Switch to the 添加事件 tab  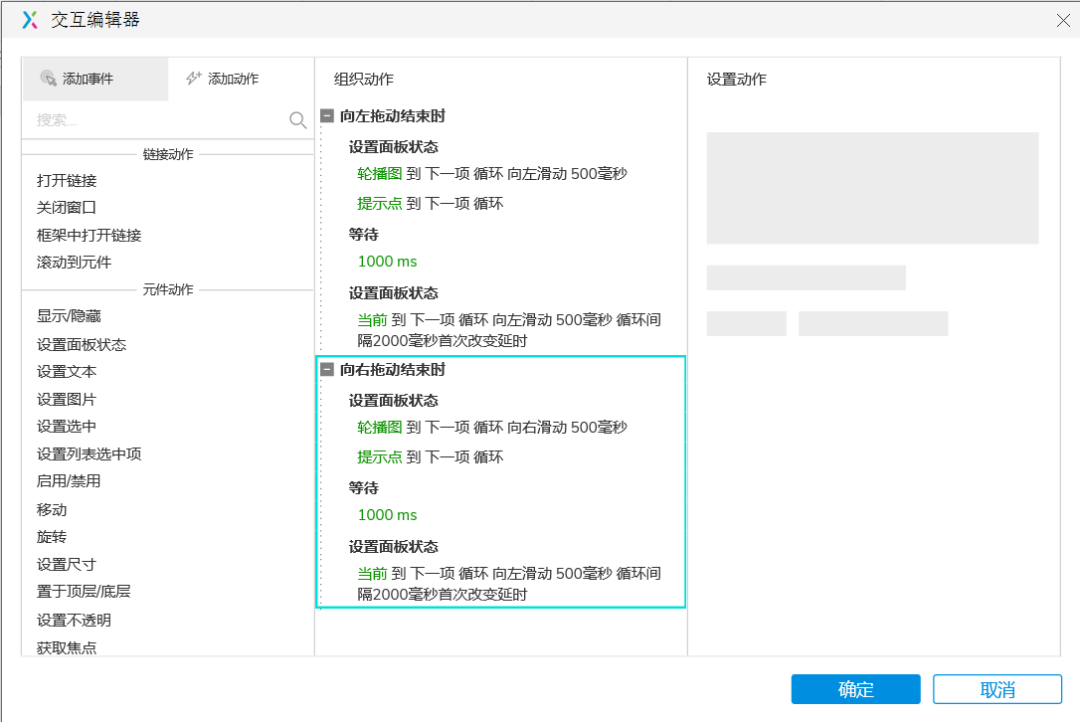click(96, 79)
